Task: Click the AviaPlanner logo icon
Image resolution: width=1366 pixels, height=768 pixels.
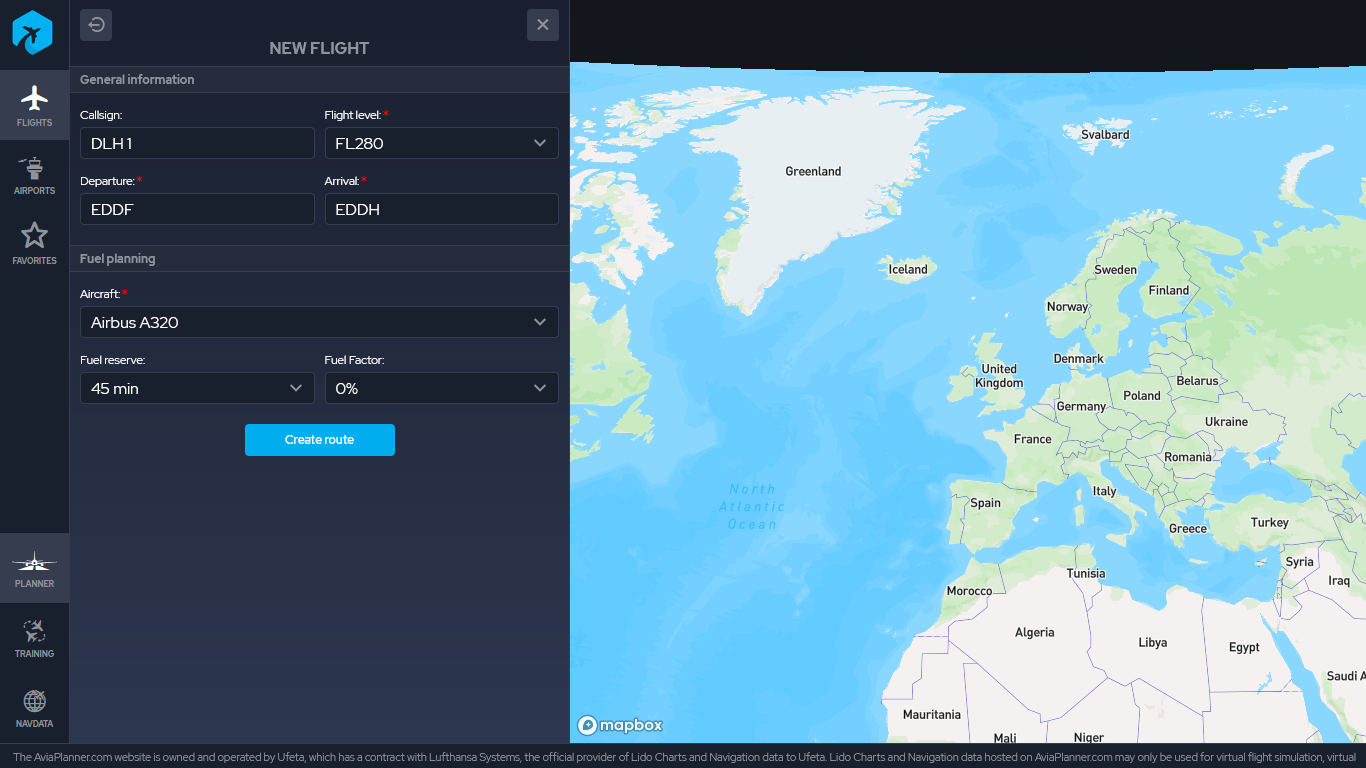Action: [32, 33]
